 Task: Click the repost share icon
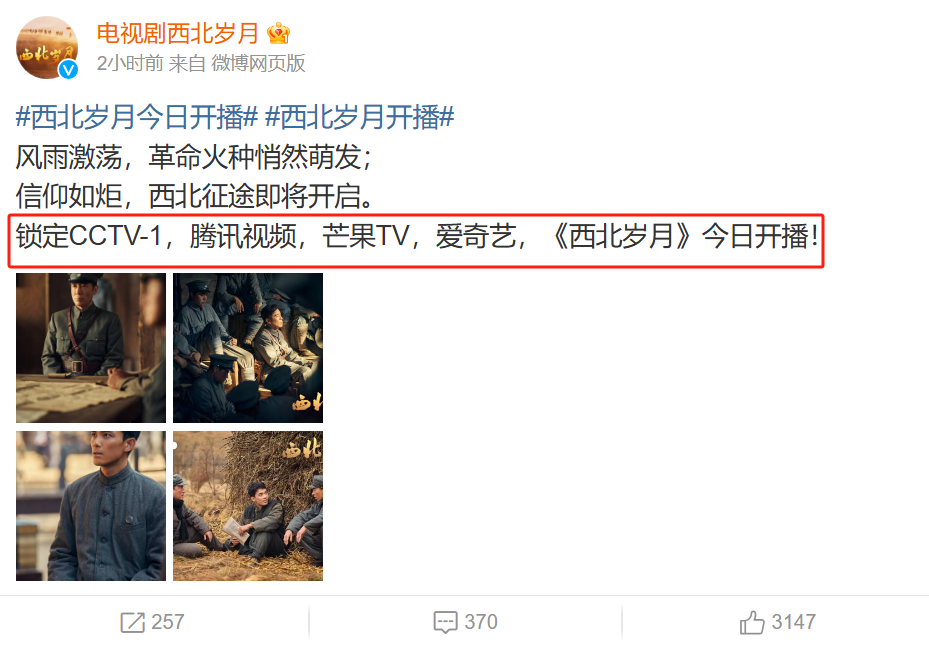click(132, 622)
